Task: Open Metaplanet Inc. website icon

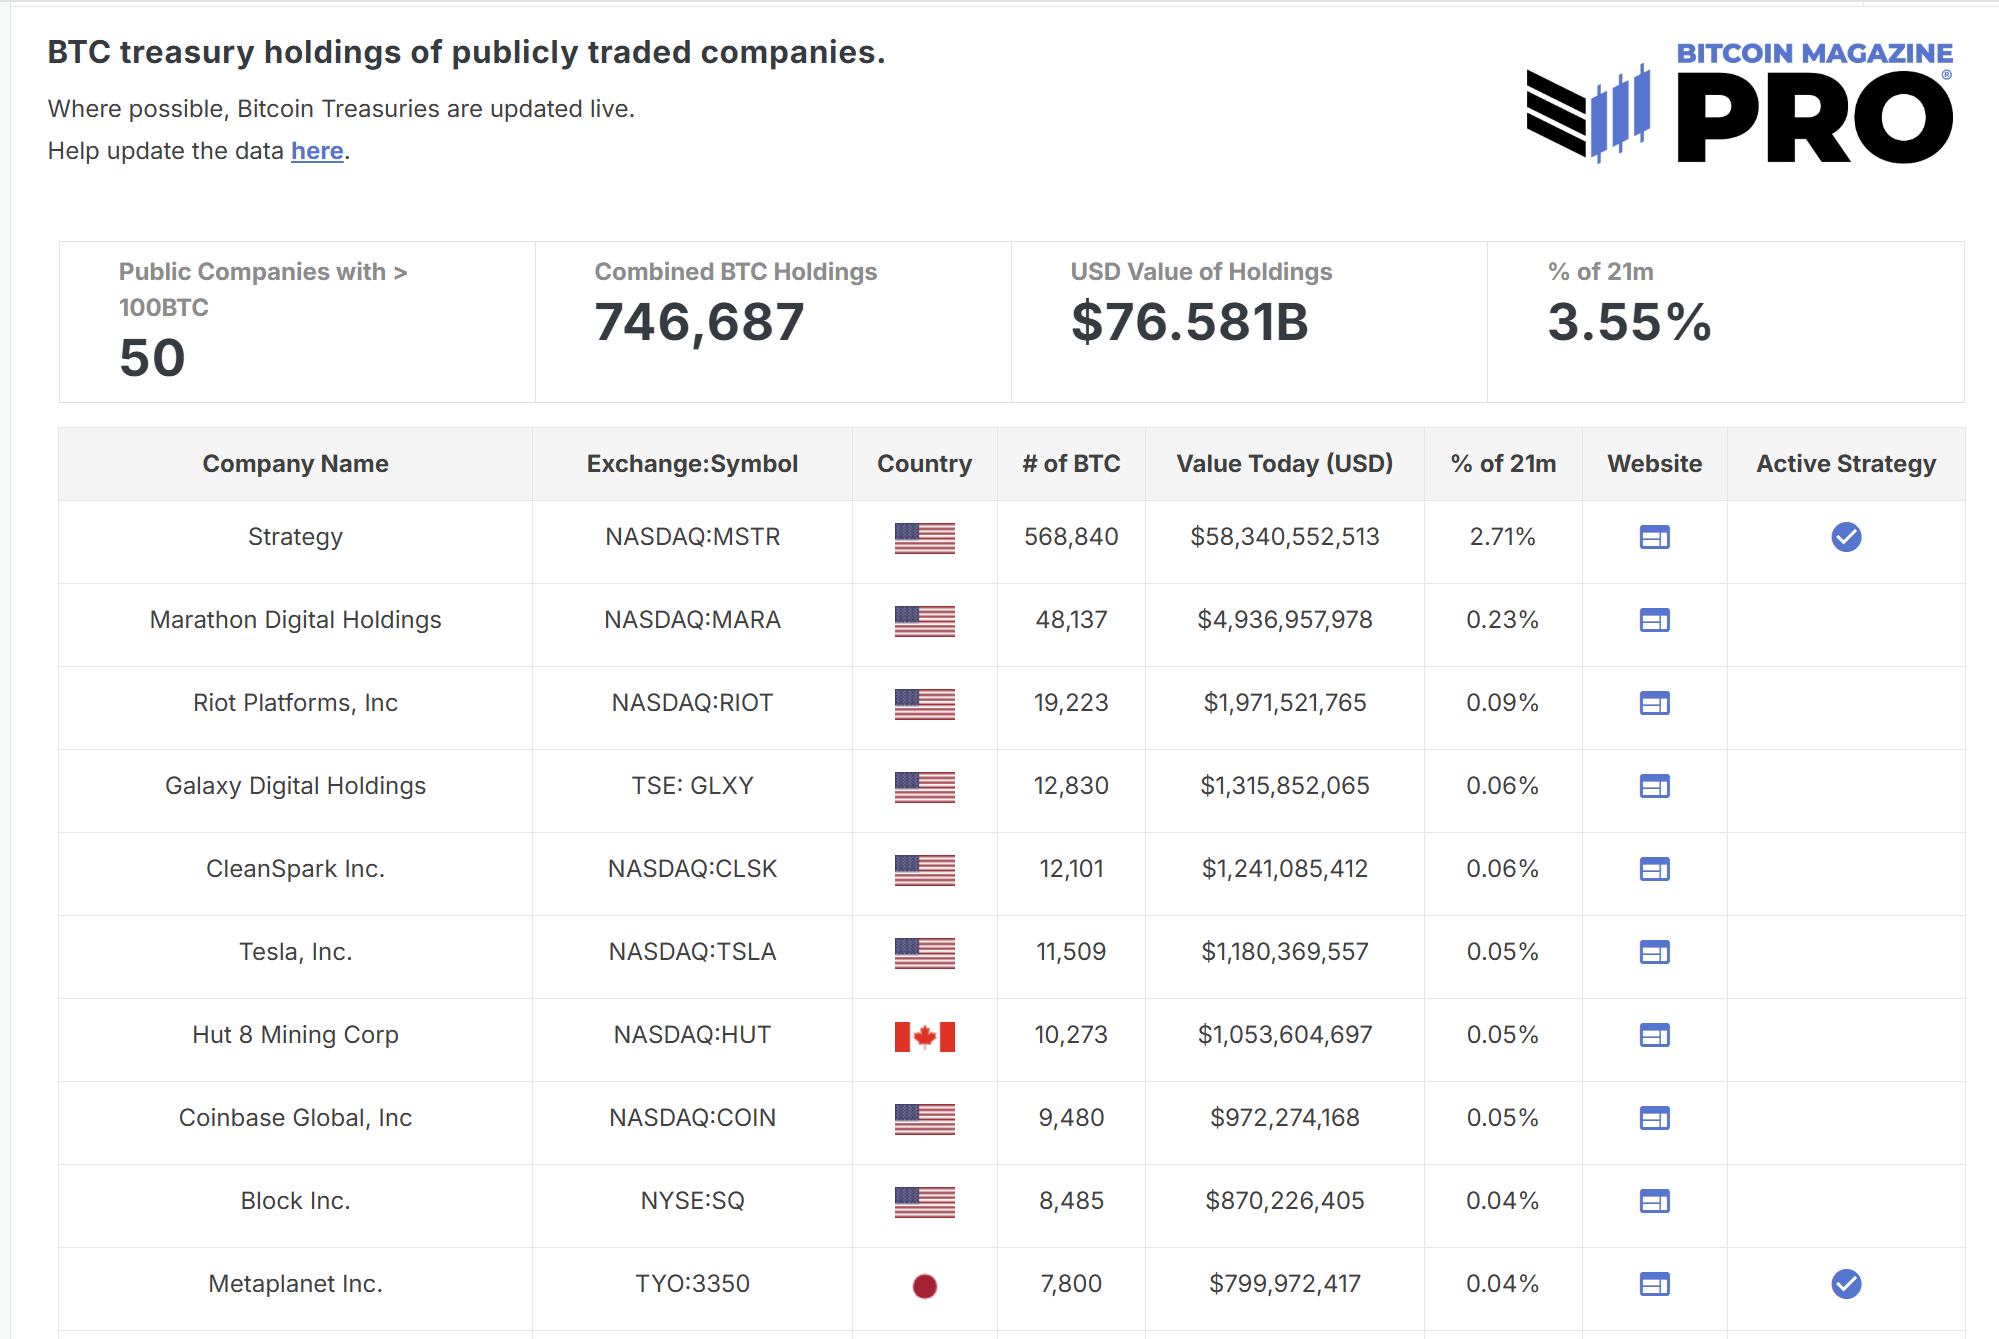Action: click(1654, 1284)
